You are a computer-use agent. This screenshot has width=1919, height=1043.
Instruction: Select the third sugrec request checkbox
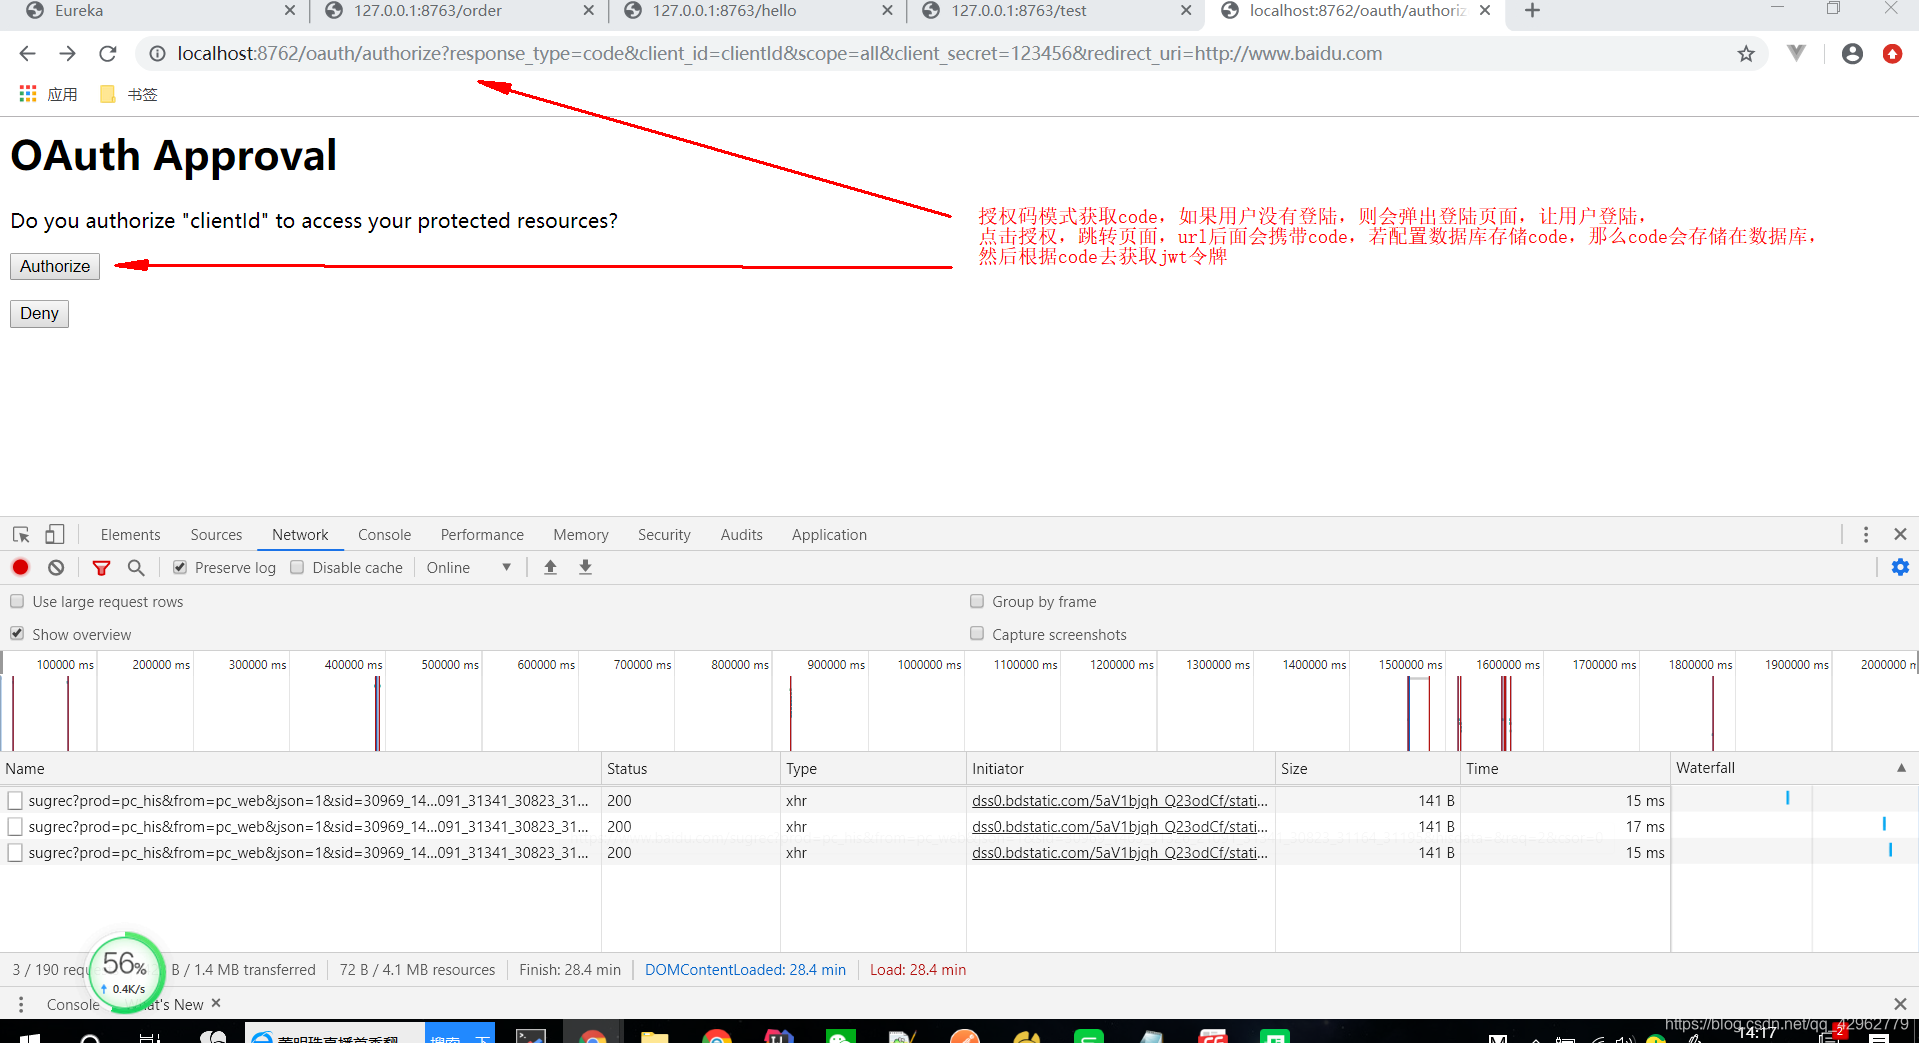point(15,853)
